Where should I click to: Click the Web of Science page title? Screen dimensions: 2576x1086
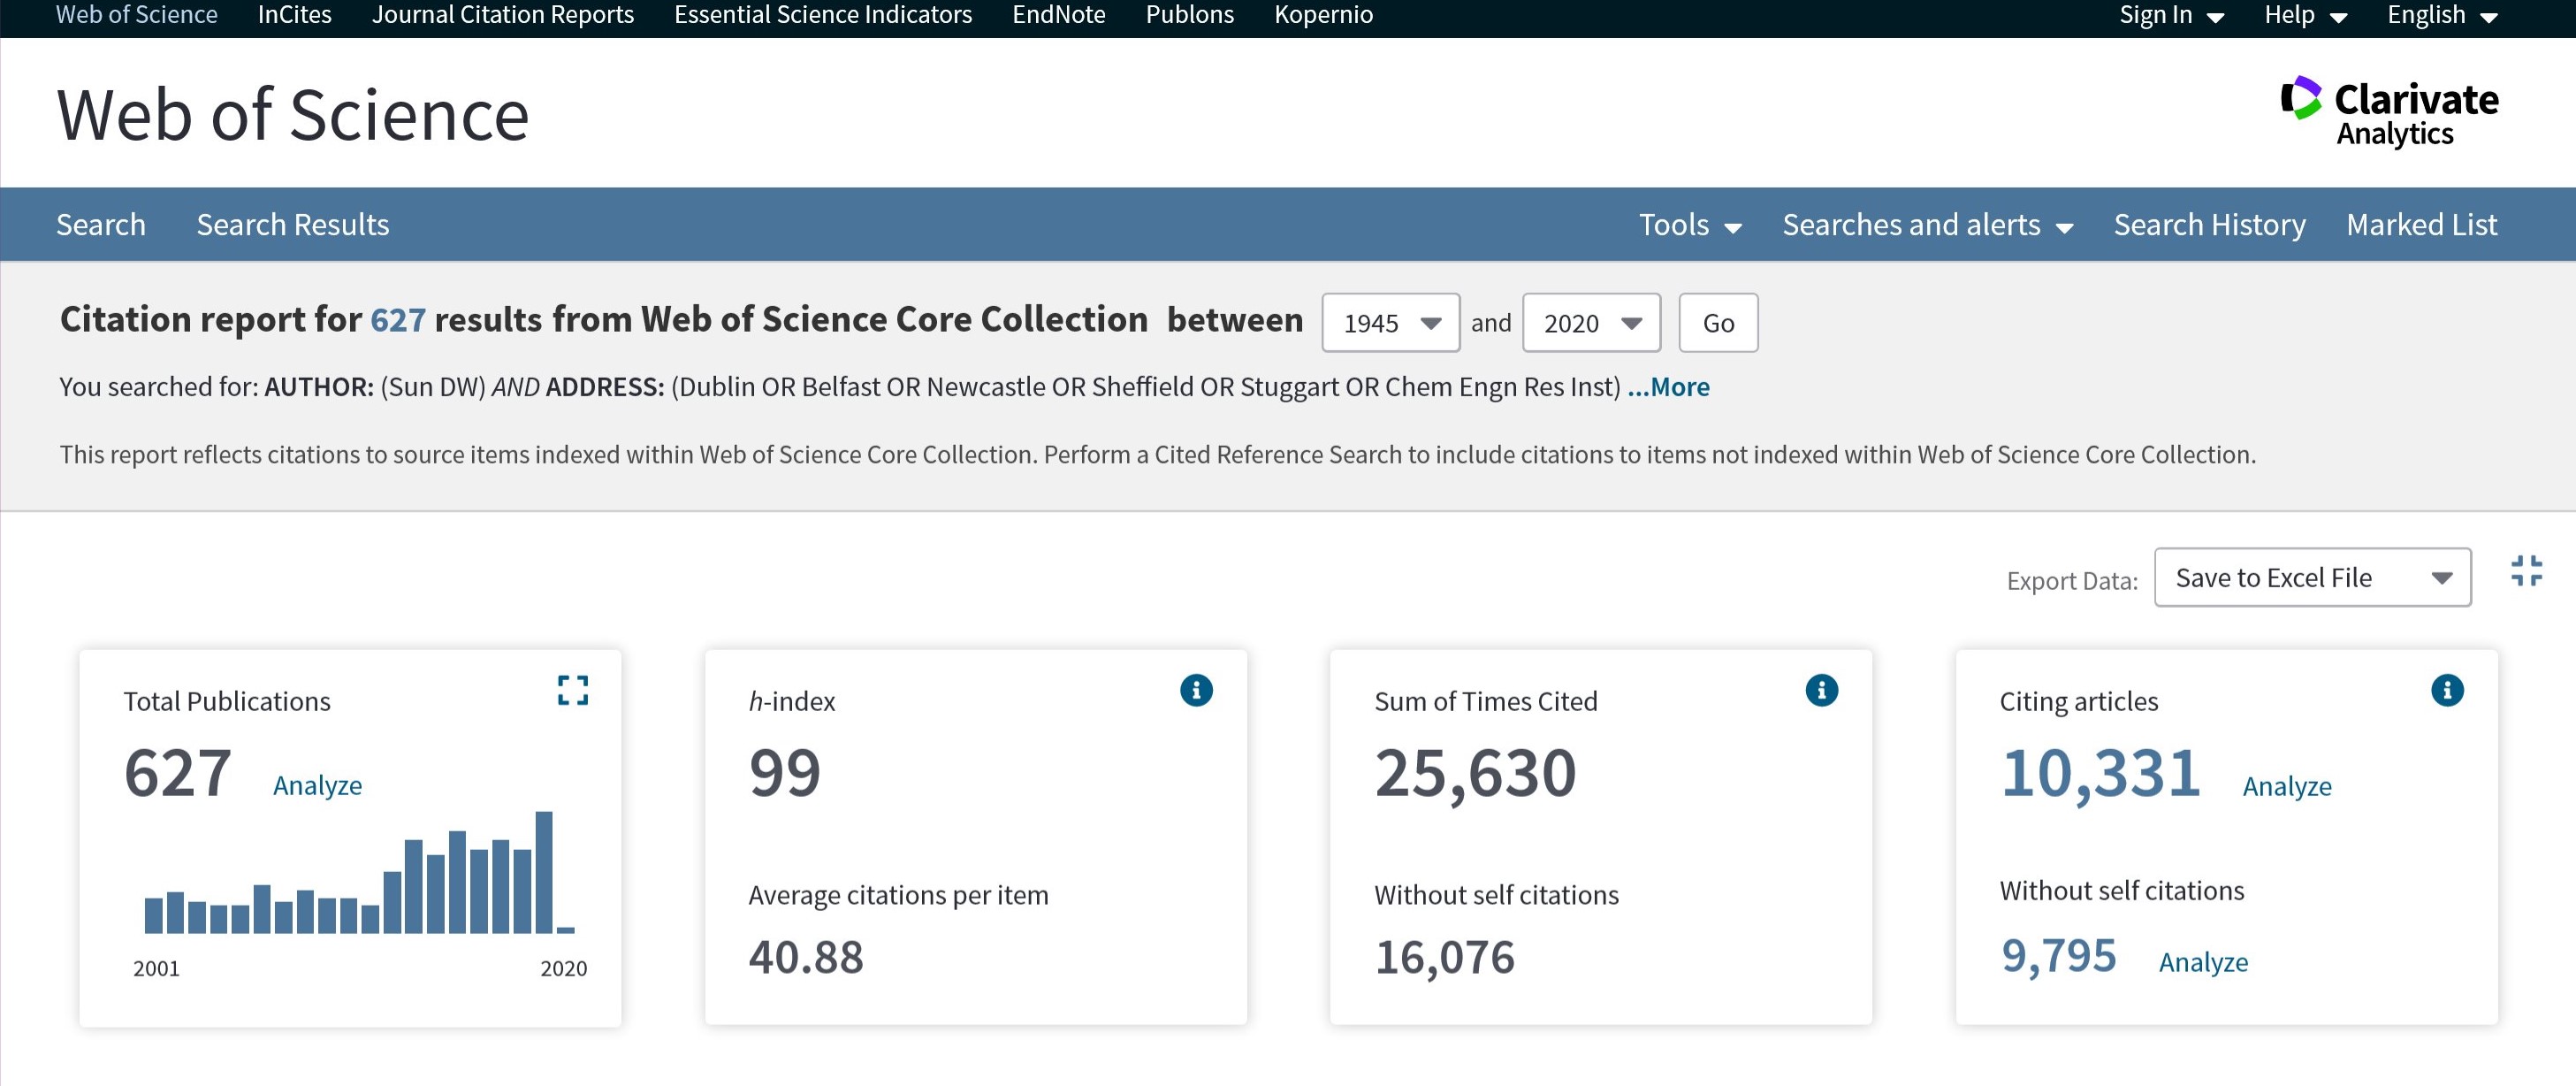(292, 115)
